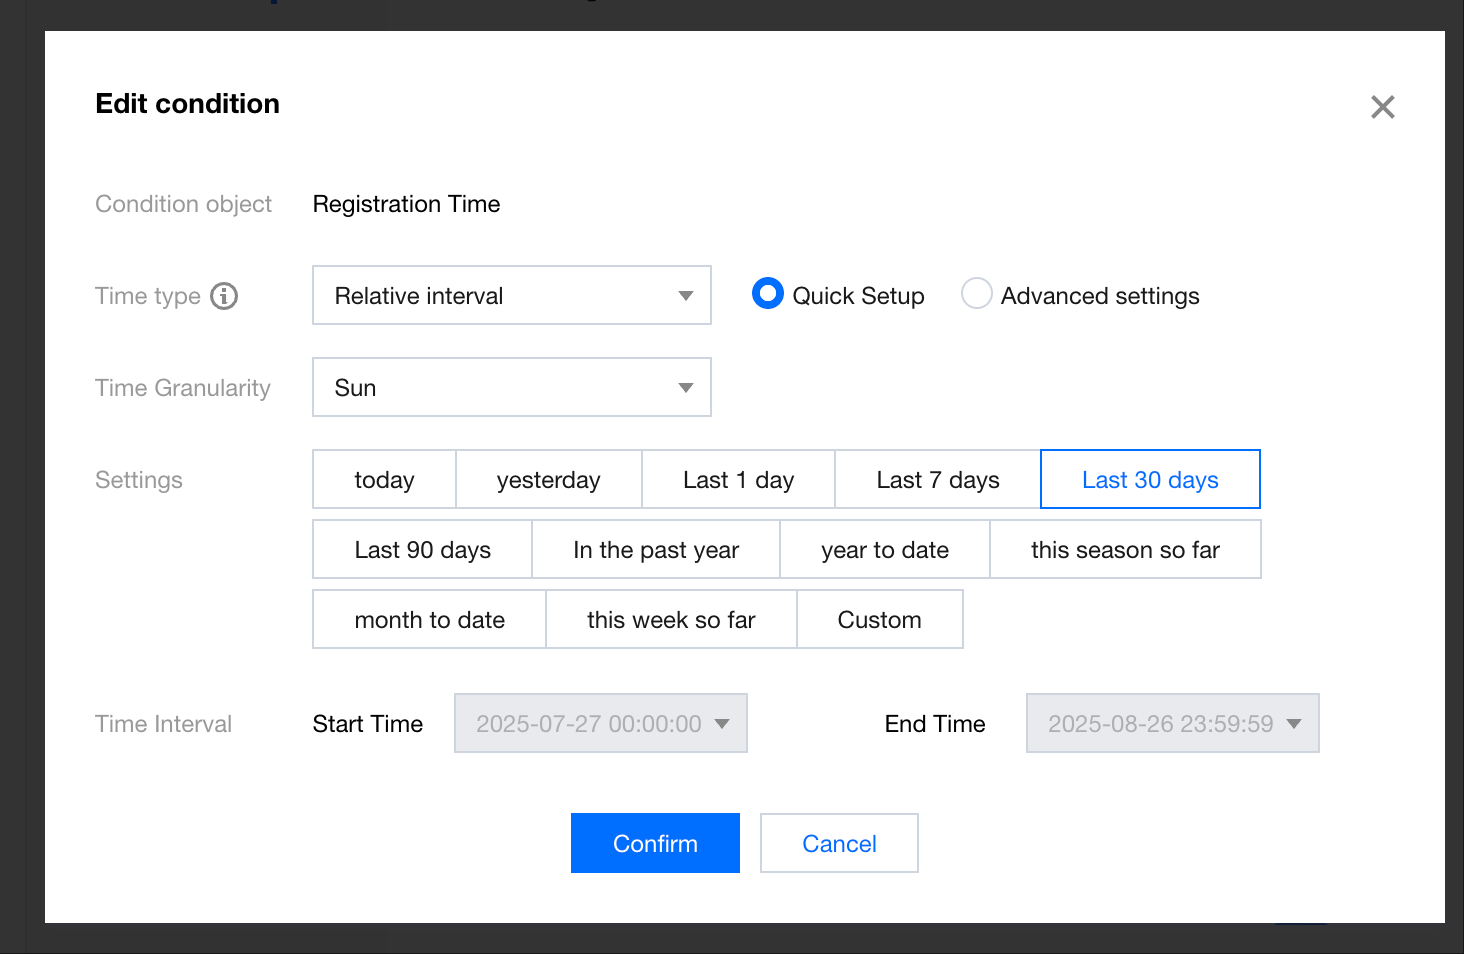
Task: Pick In the past year option
Action: coord(655,550)
